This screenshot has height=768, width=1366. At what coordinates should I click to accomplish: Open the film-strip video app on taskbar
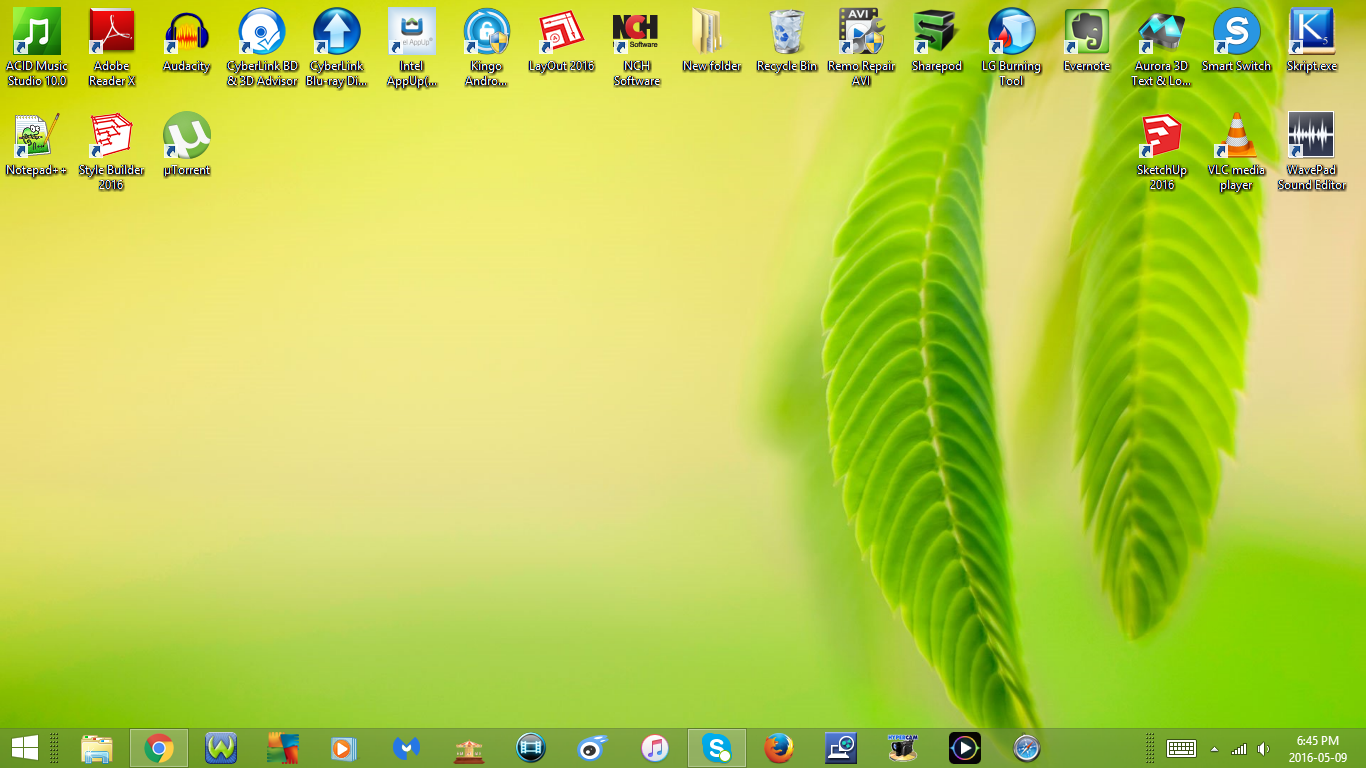(531, 748)
